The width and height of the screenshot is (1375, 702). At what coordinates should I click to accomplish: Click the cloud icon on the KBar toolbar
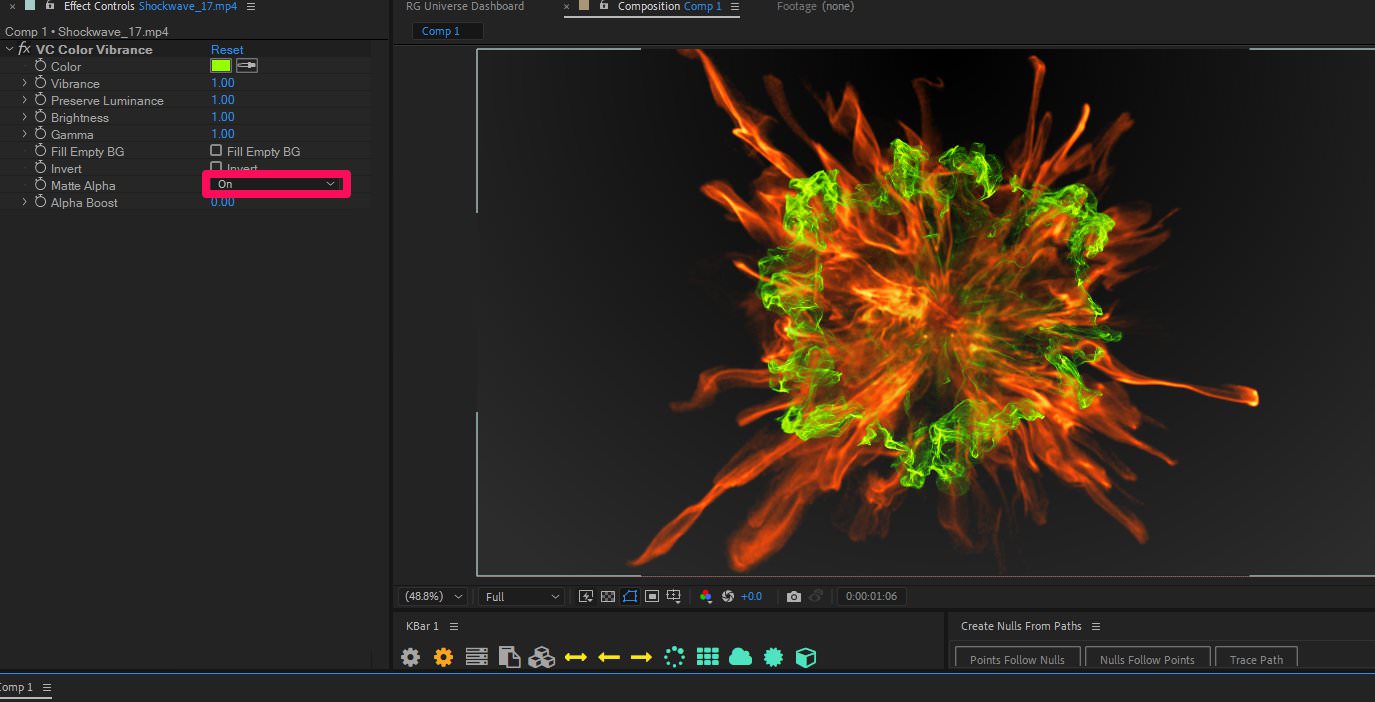741,657
